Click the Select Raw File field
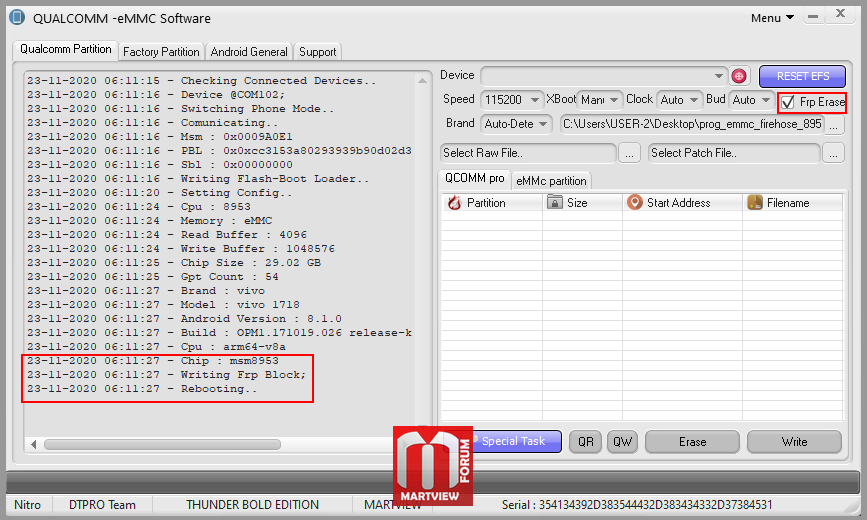This screenshot has width=867, height=520. tap(528, 153)
